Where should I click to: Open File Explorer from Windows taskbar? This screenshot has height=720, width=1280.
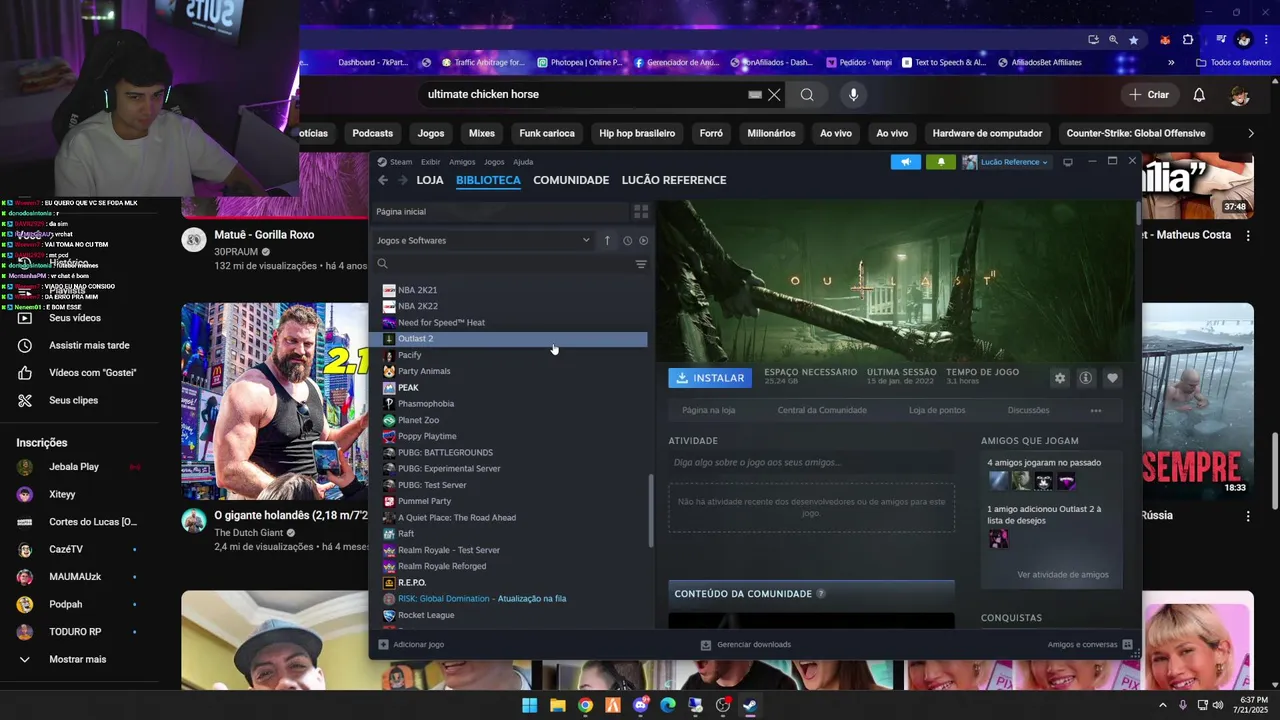[557, 705]
